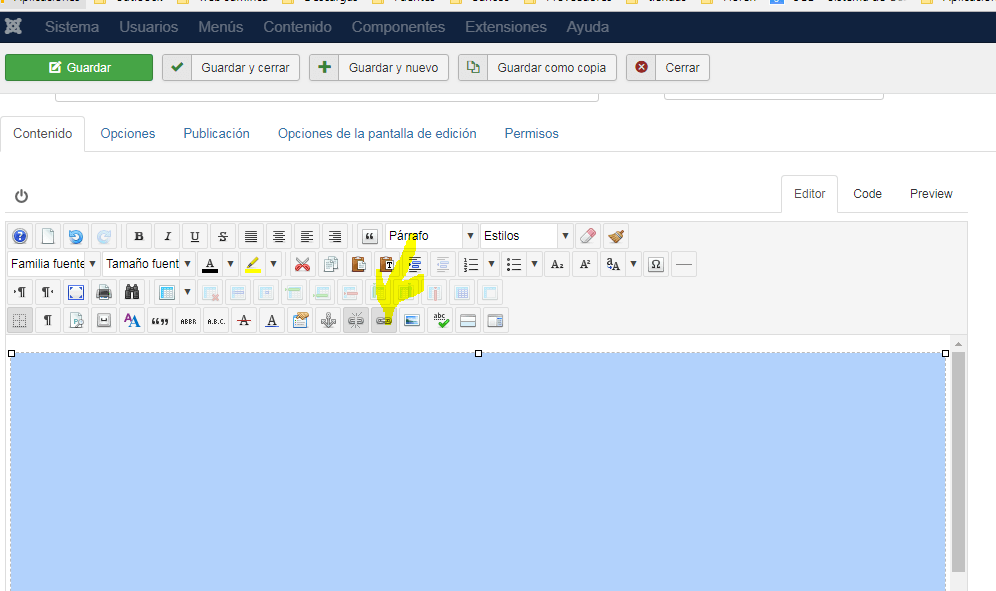Image resolution: width=996 pixels, height=591 pixels.
Task: Toggle the visual aid grid
Action: [x=20, y=320]
